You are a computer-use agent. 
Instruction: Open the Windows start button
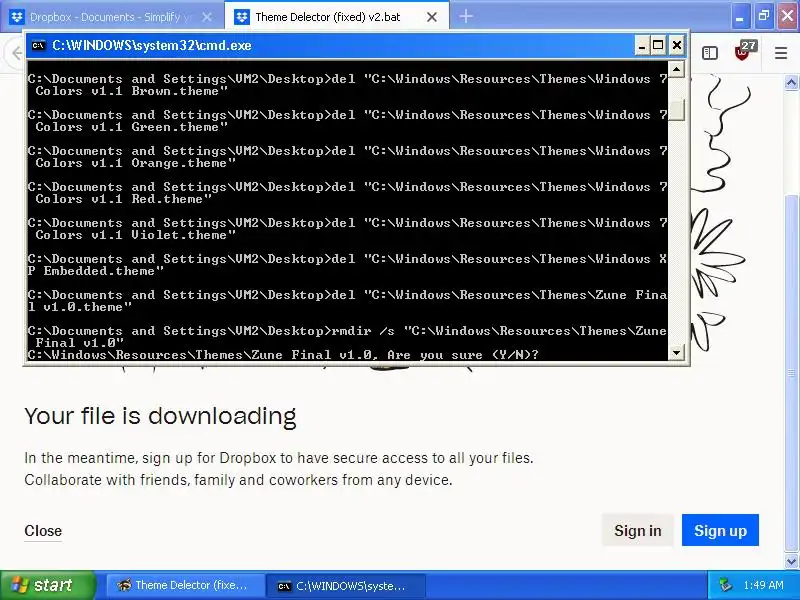pyautogui.click(x=48, y=585)
